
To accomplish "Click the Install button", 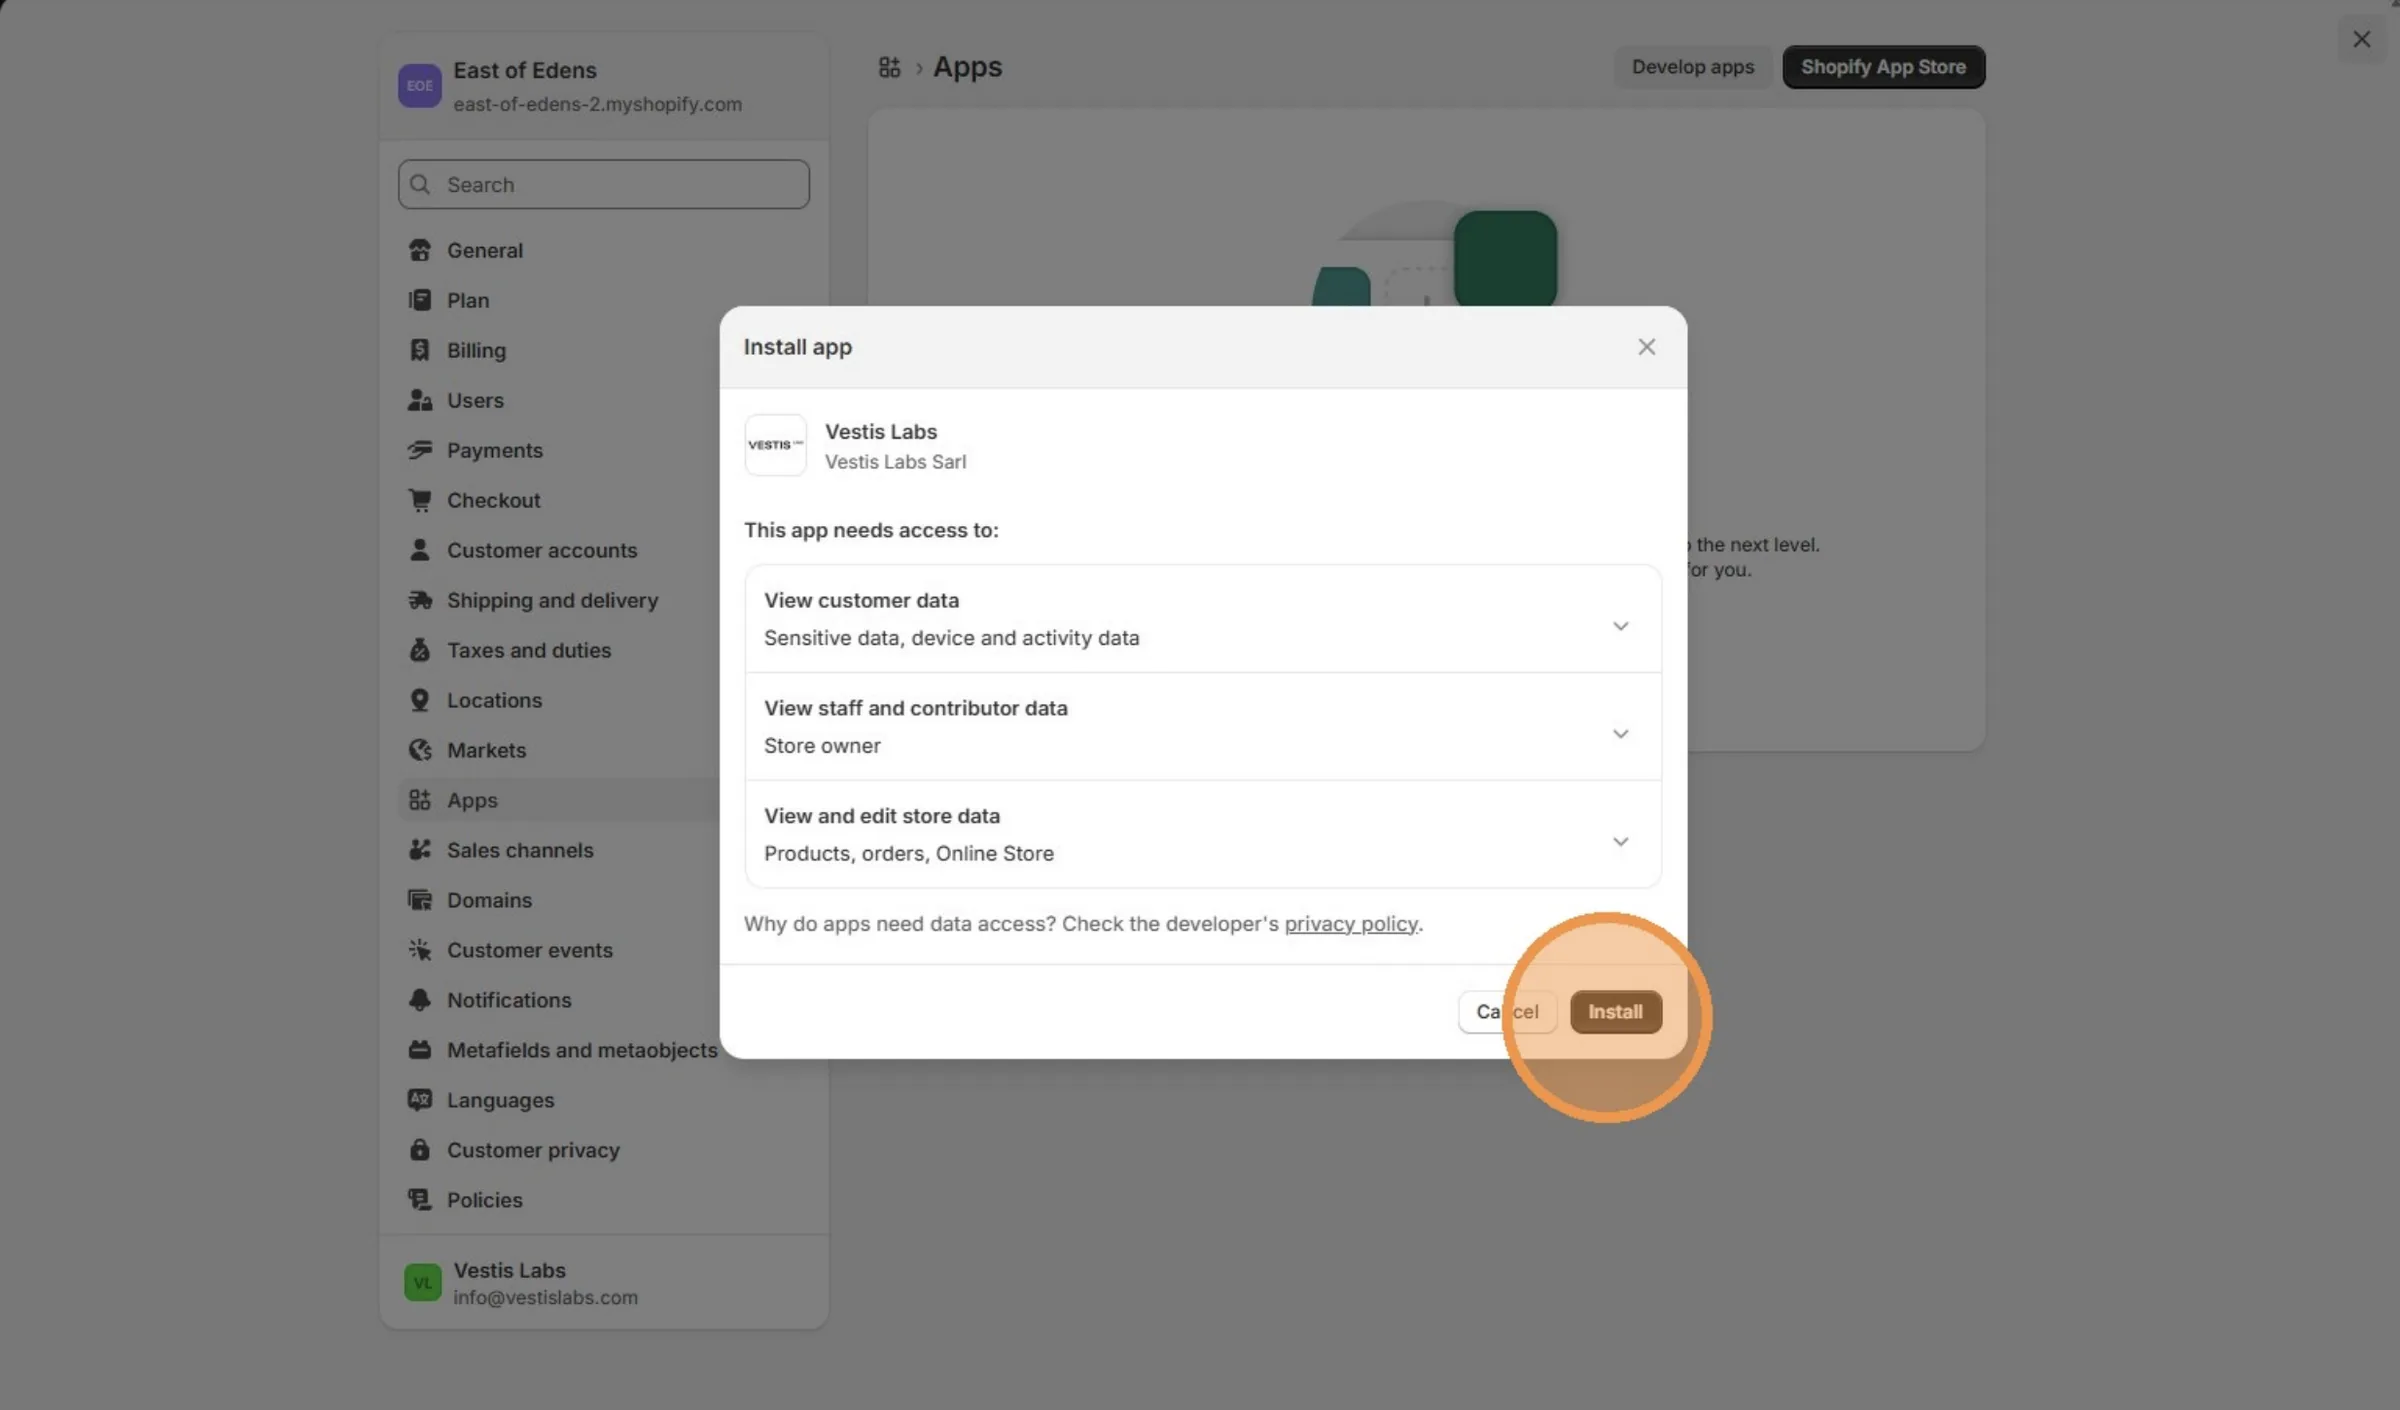I will (1616, 1012).
